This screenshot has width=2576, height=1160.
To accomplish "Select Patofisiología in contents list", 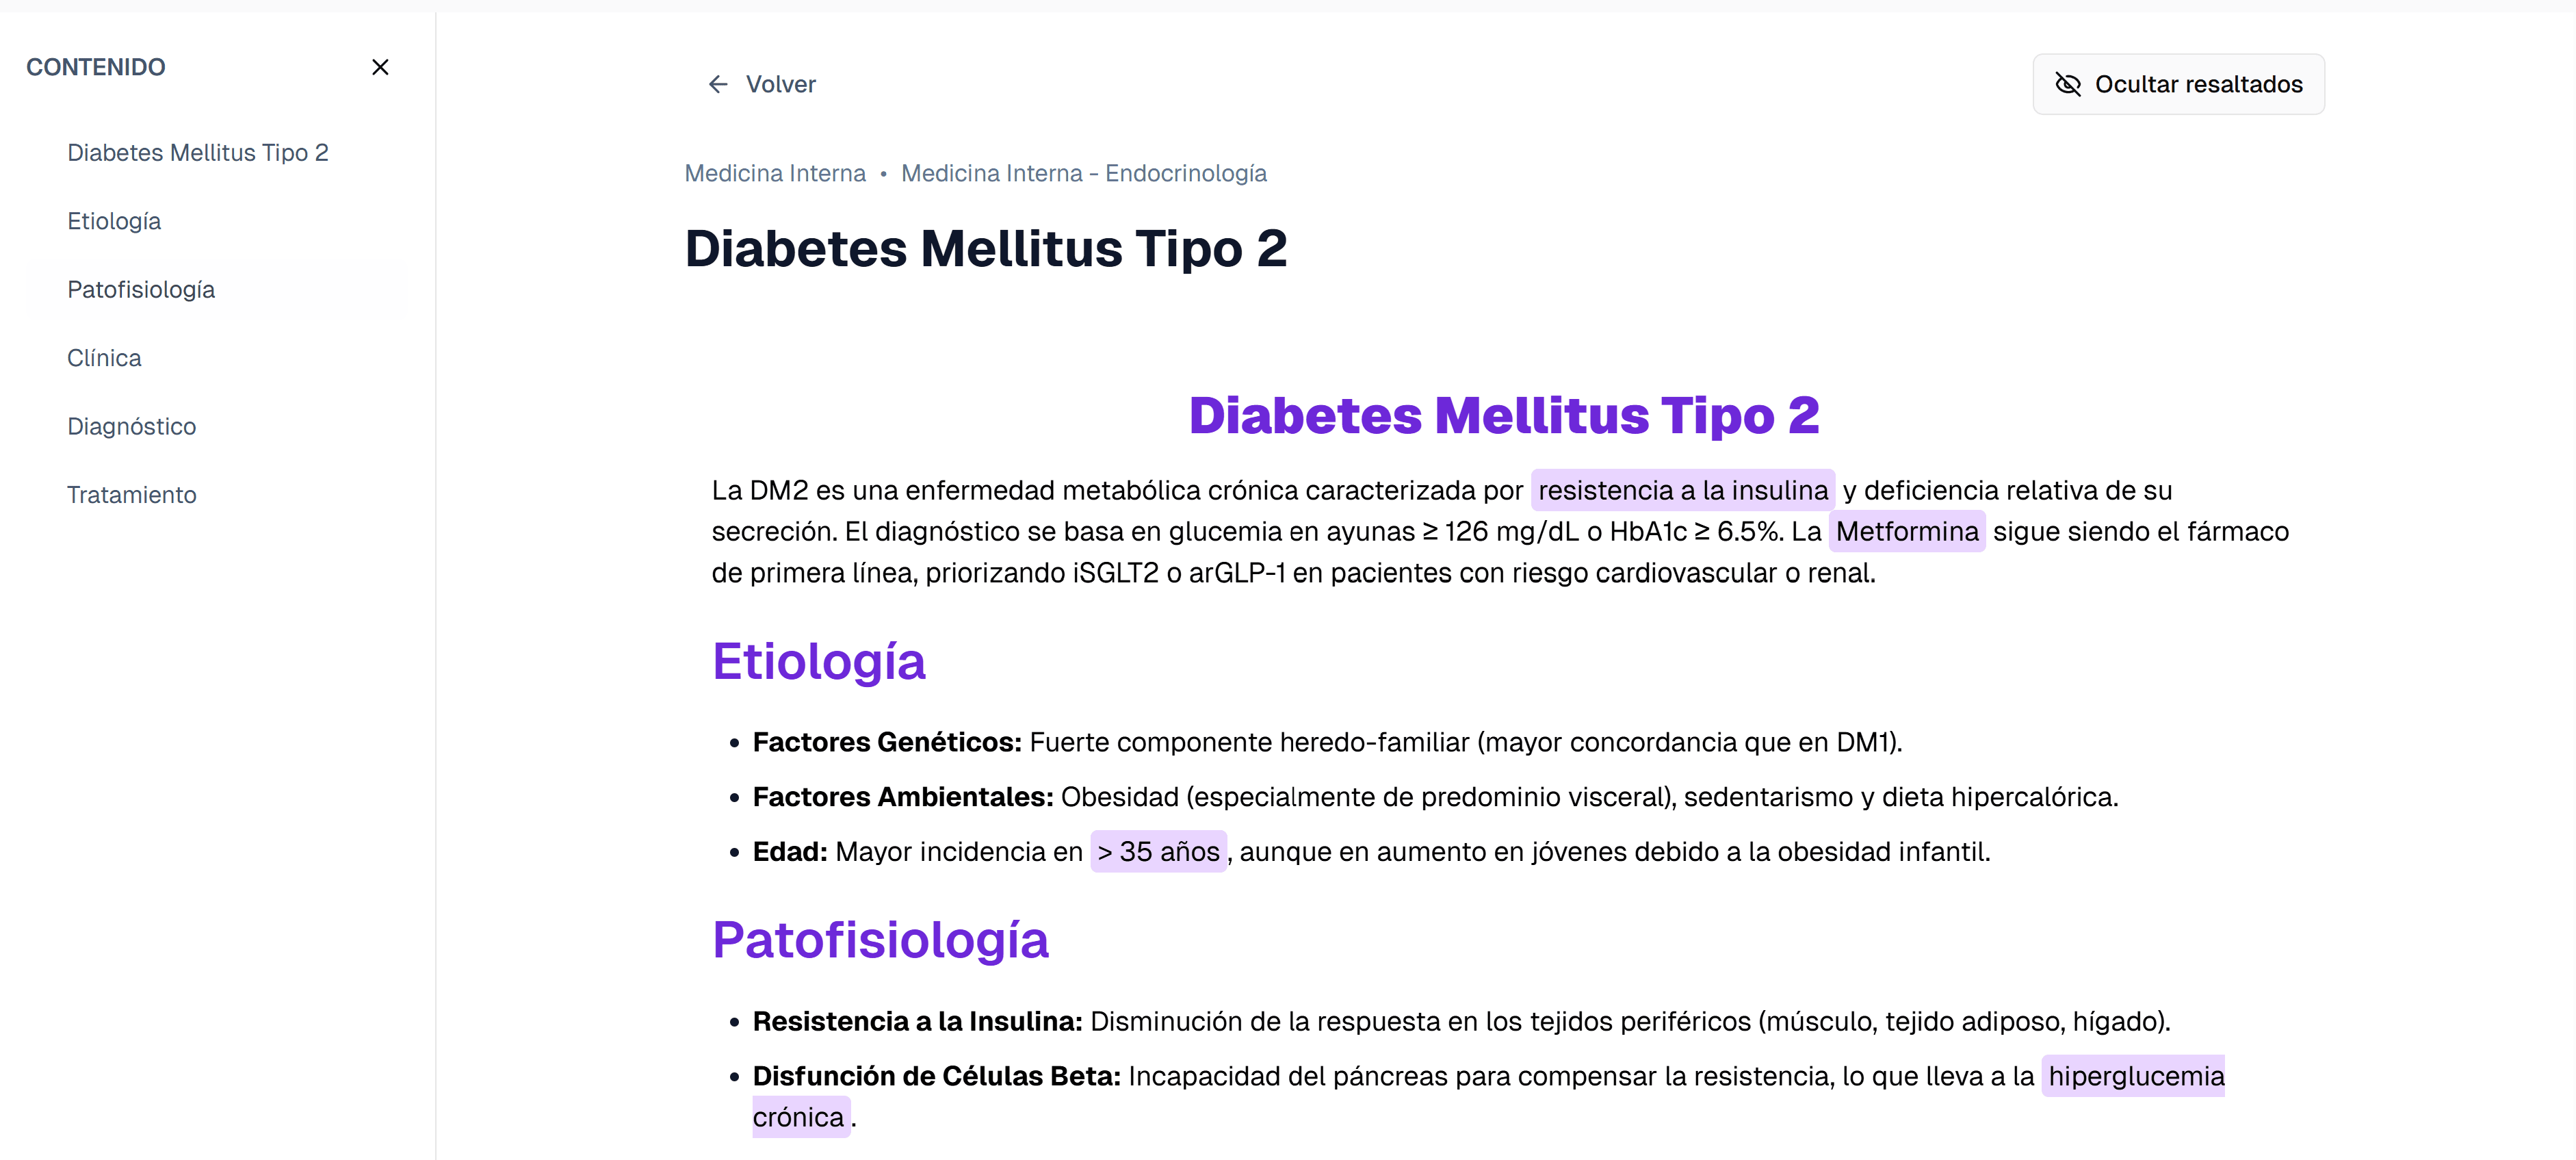I will point(141,289).
